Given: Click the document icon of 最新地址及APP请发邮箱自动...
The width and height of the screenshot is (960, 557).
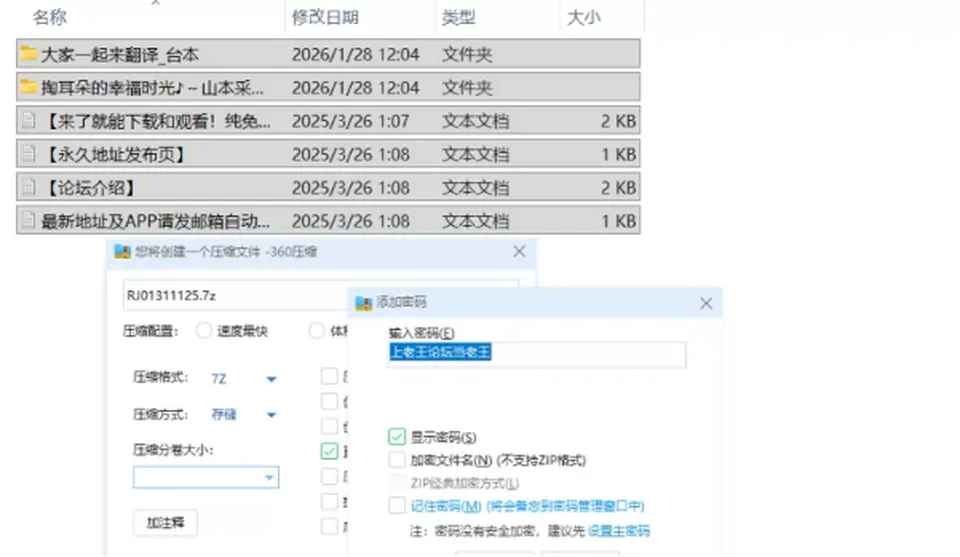Looking at the screenshot, I should tap(28, 220).
